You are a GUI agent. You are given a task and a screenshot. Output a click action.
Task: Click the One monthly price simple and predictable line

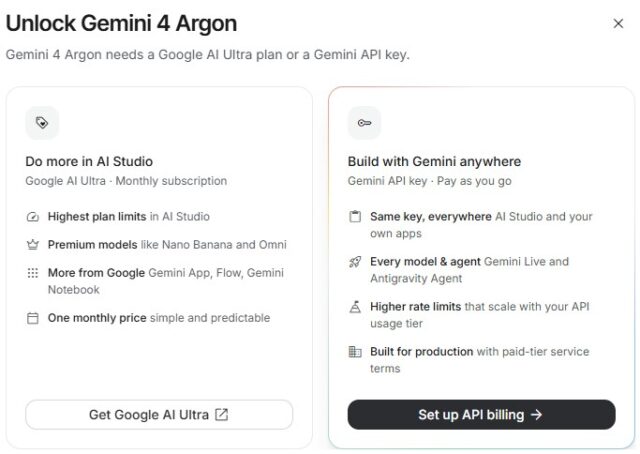[159, 318]
